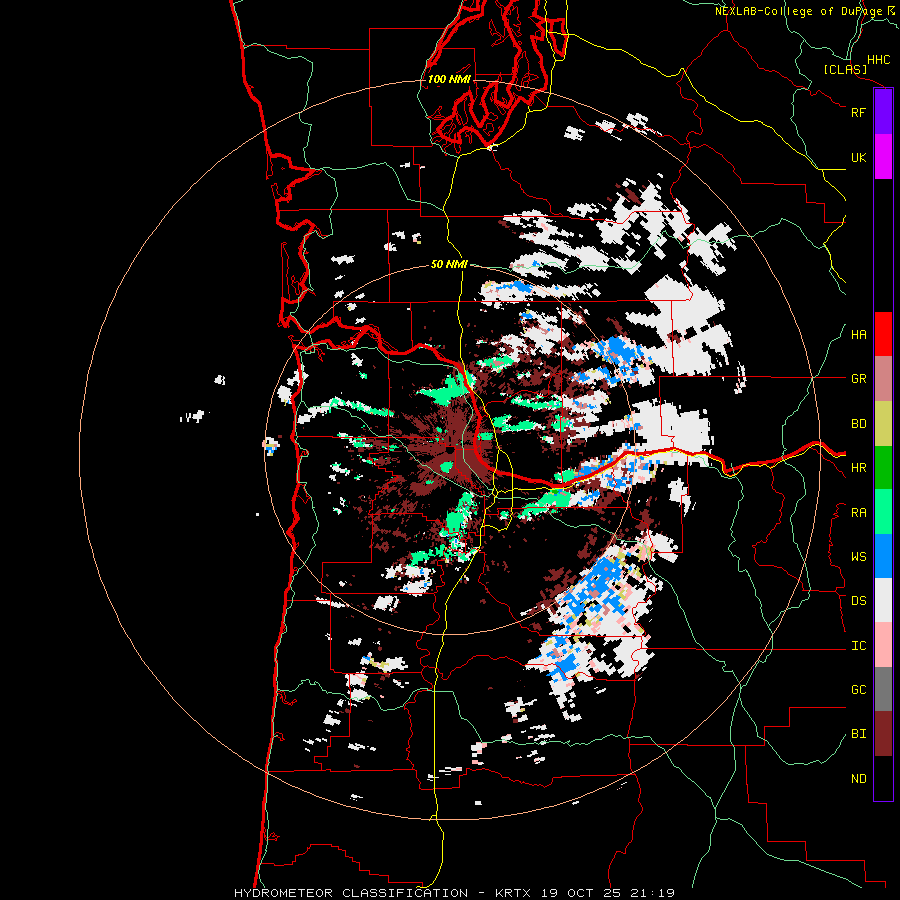Select the HR legend label
Viewport: 900px width, 900px height.
pyautogui.click(x=858, y=468)
